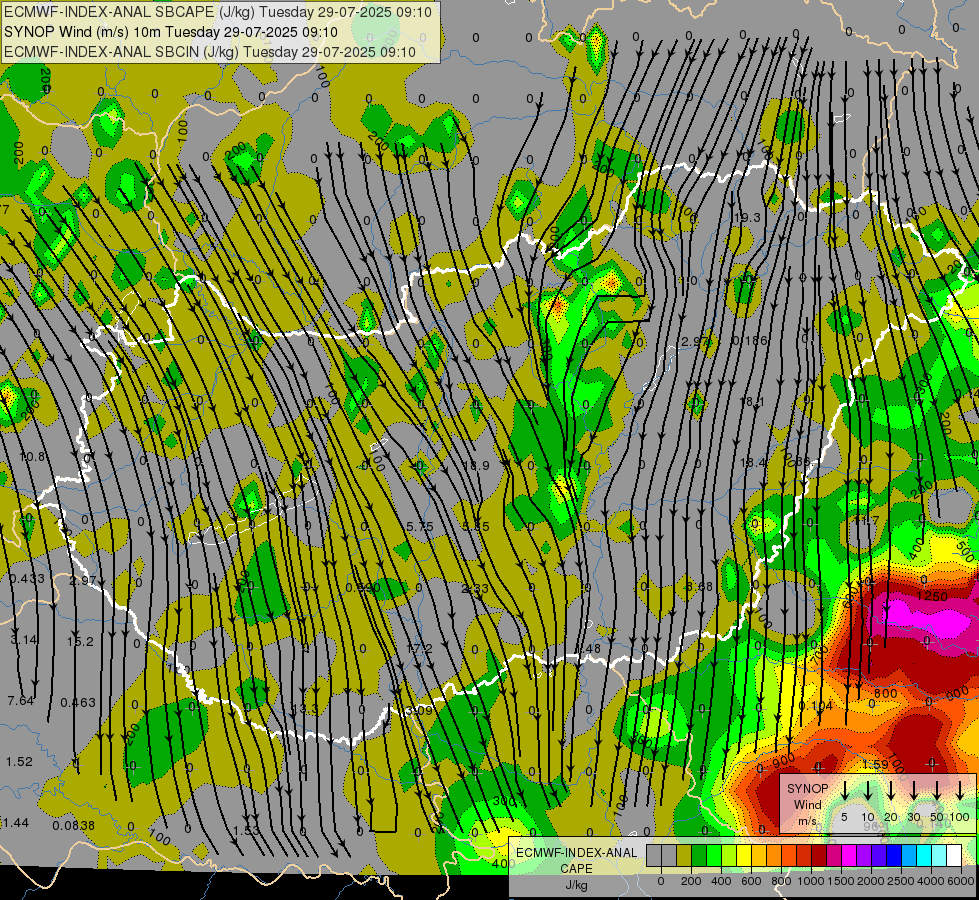Image resolution: width=979 pixels, height=900 pixels.
Task: Click the station value '5.68' on map
Action: coord(699,586)
